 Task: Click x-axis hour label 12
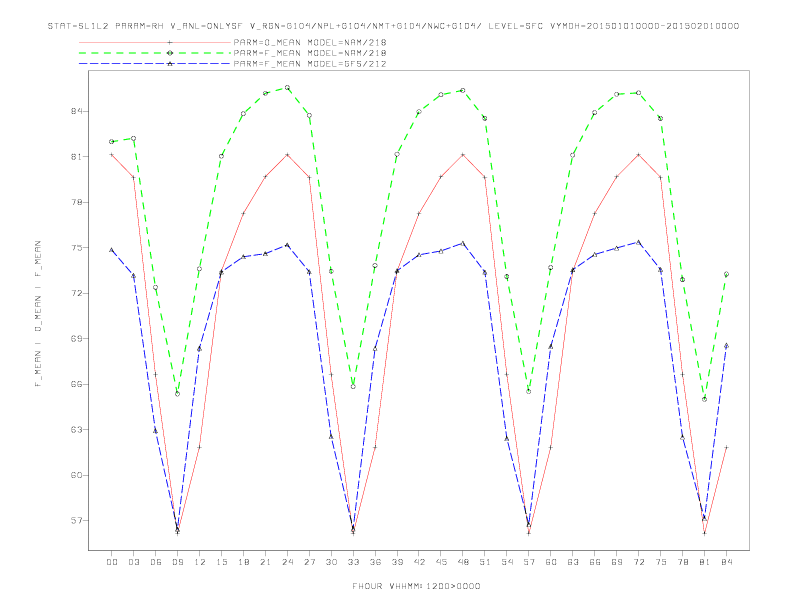pyautogui.click(x=200, y=562)
